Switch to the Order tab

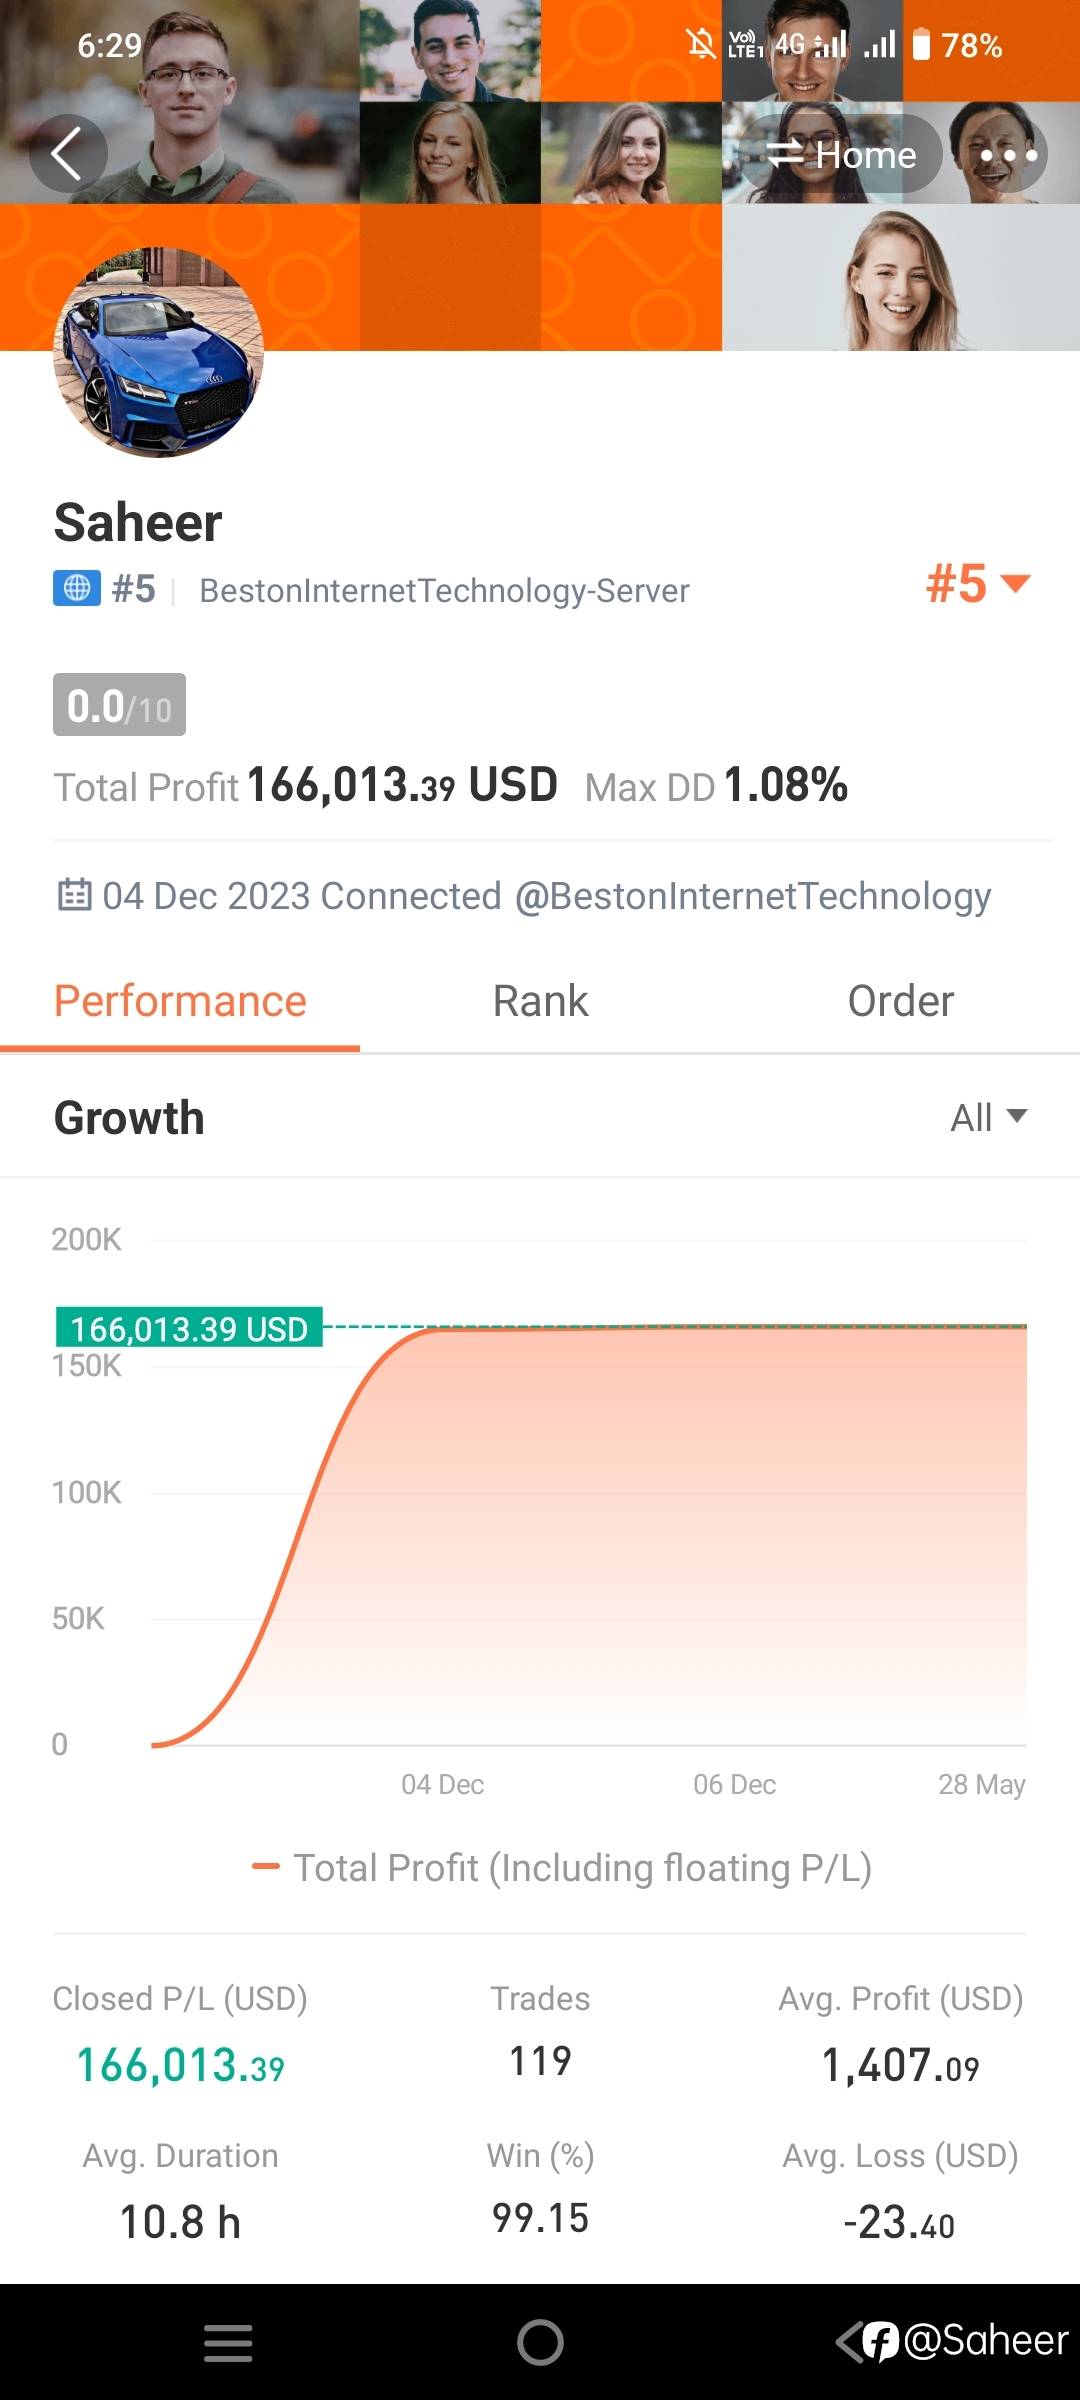point(900,1002)
